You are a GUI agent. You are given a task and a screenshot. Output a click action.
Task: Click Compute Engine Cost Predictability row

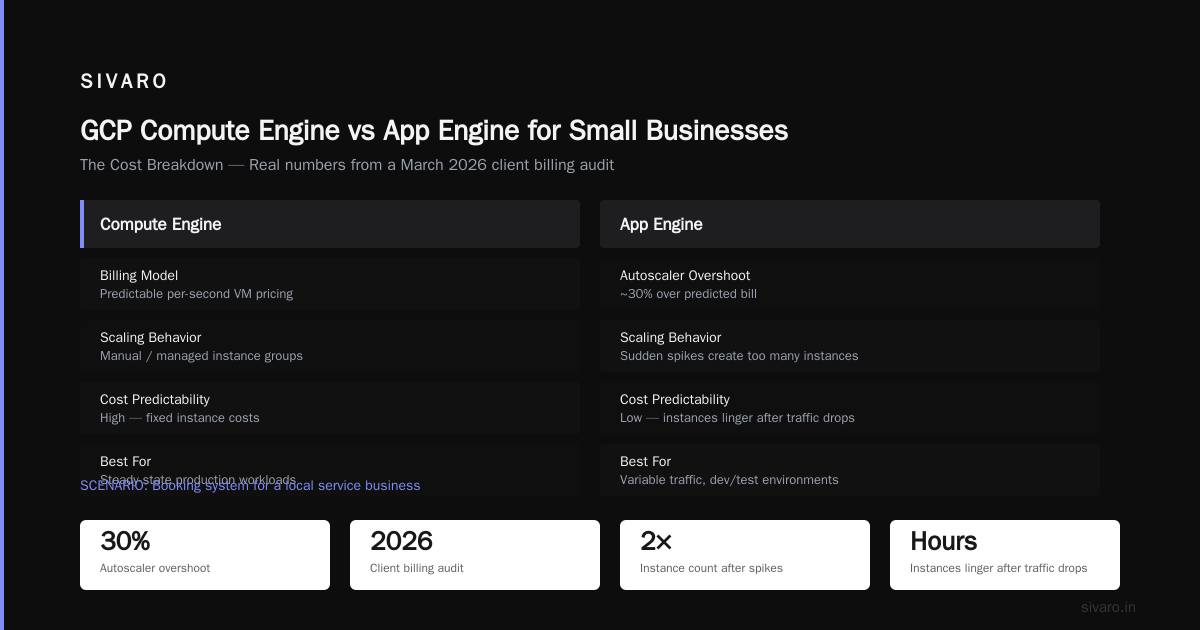click(330, 408)
